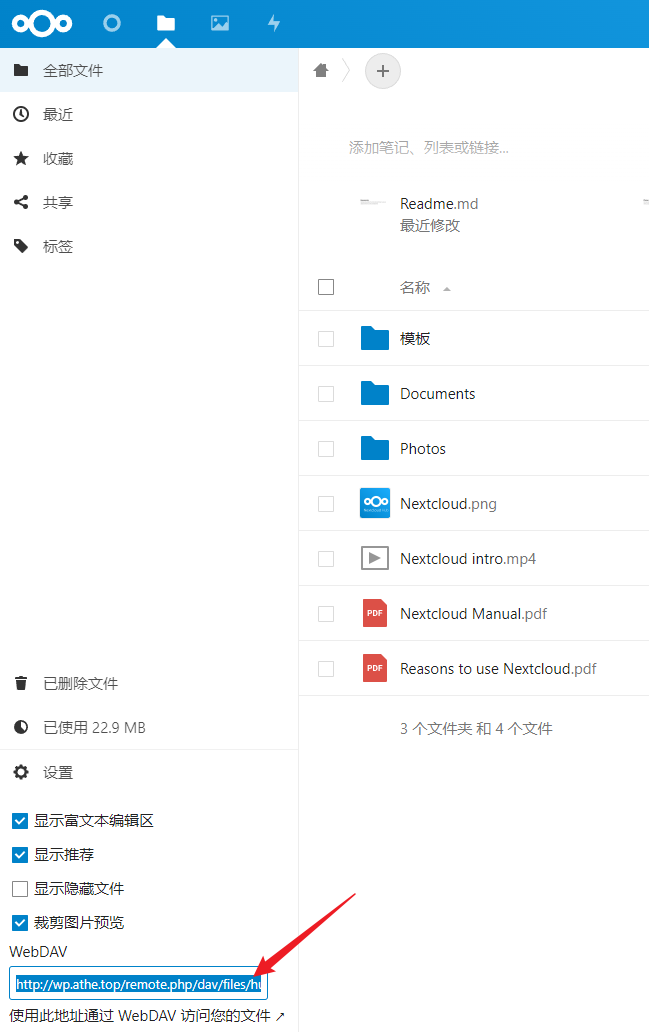649x1032 pixels.
Task: Collapse the 设置 settings section
Action: click(149, 773)
